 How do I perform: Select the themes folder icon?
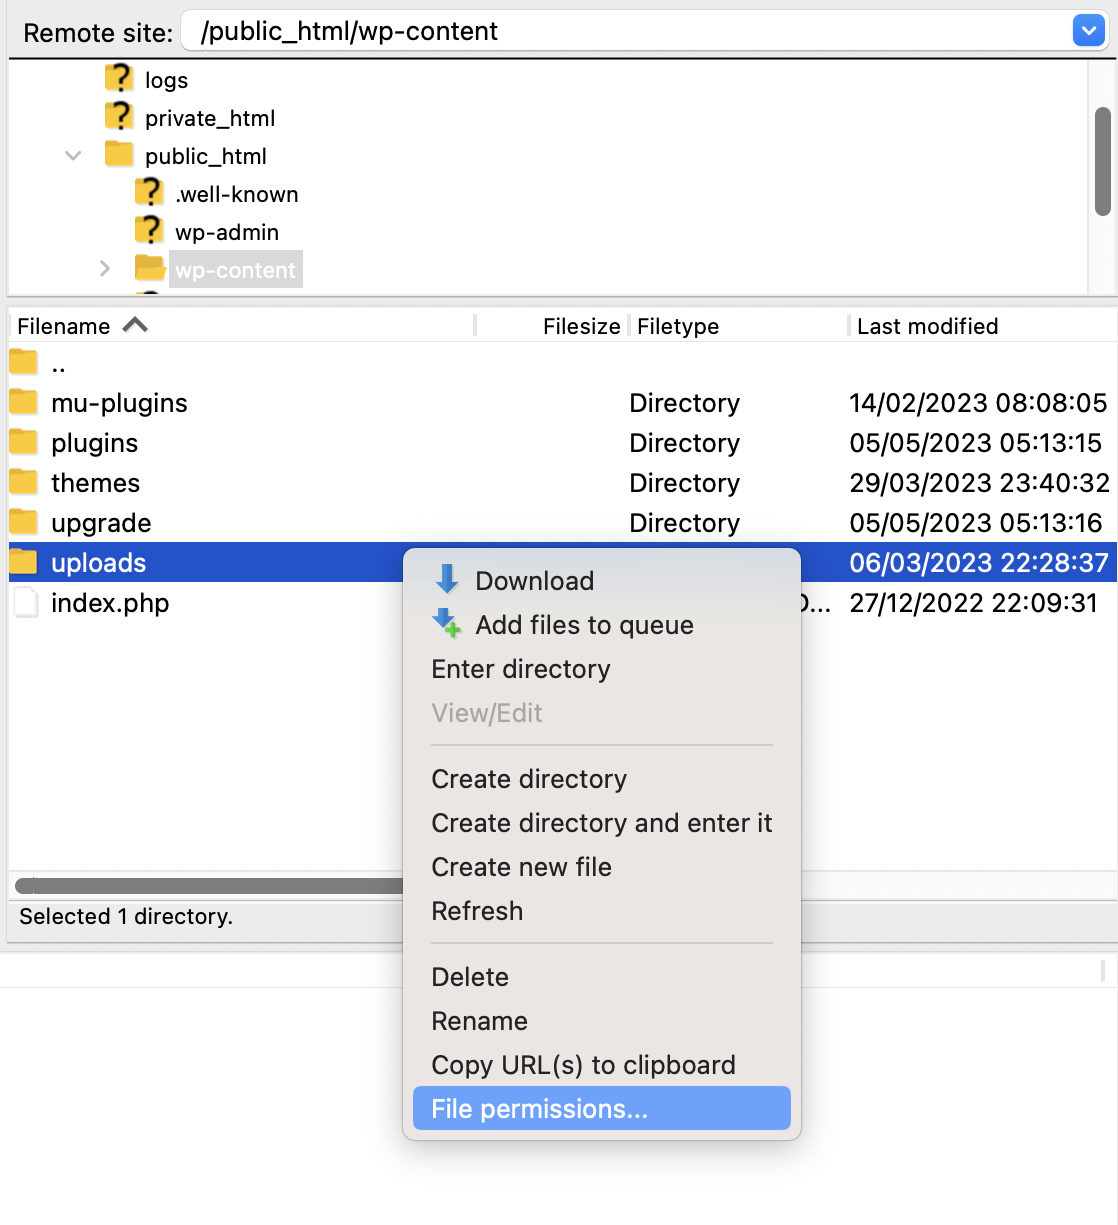(x=22, y=482)
